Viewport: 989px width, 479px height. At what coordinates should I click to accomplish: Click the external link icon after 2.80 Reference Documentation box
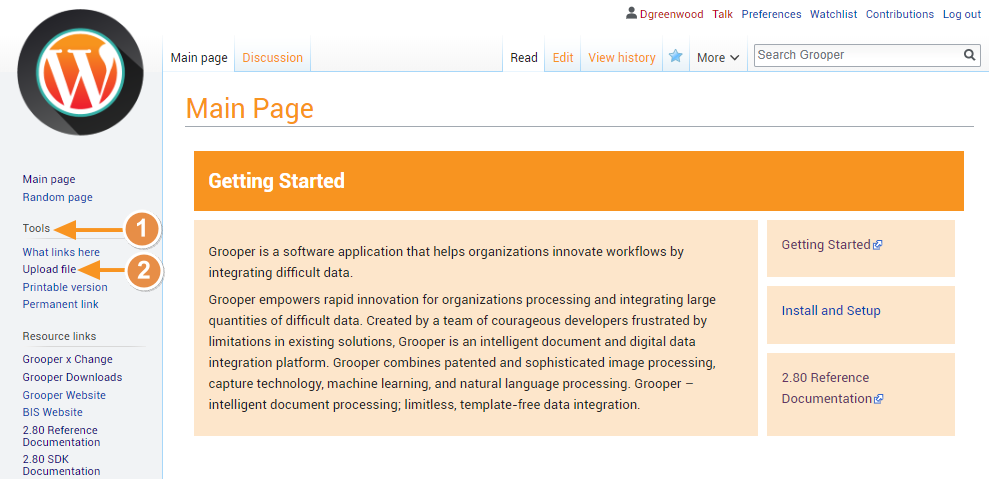[879, 399]
